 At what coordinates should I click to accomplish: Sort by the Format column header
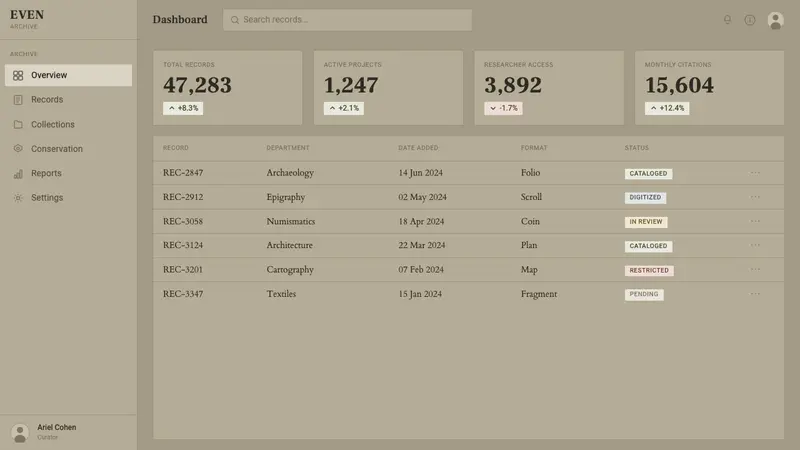tap(534, 148)
